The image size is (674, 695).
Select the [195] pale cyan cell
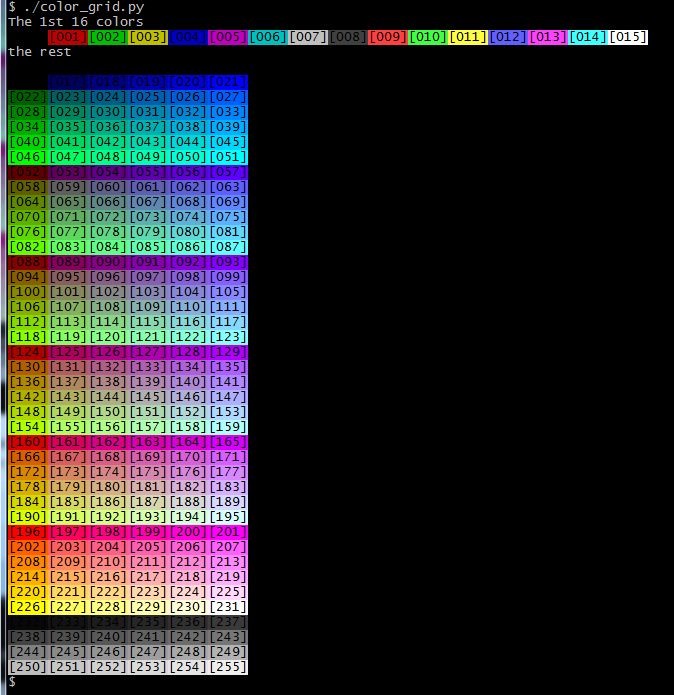[x=228, y=517]
